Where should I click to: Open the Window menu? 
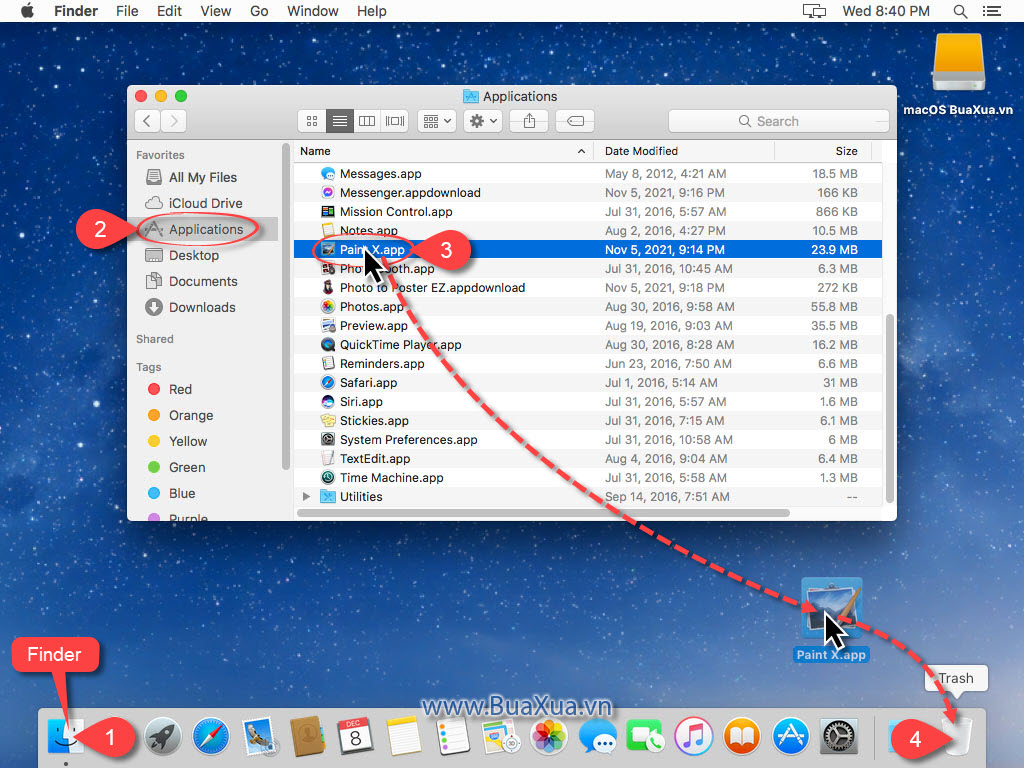[x=313, y=11]
